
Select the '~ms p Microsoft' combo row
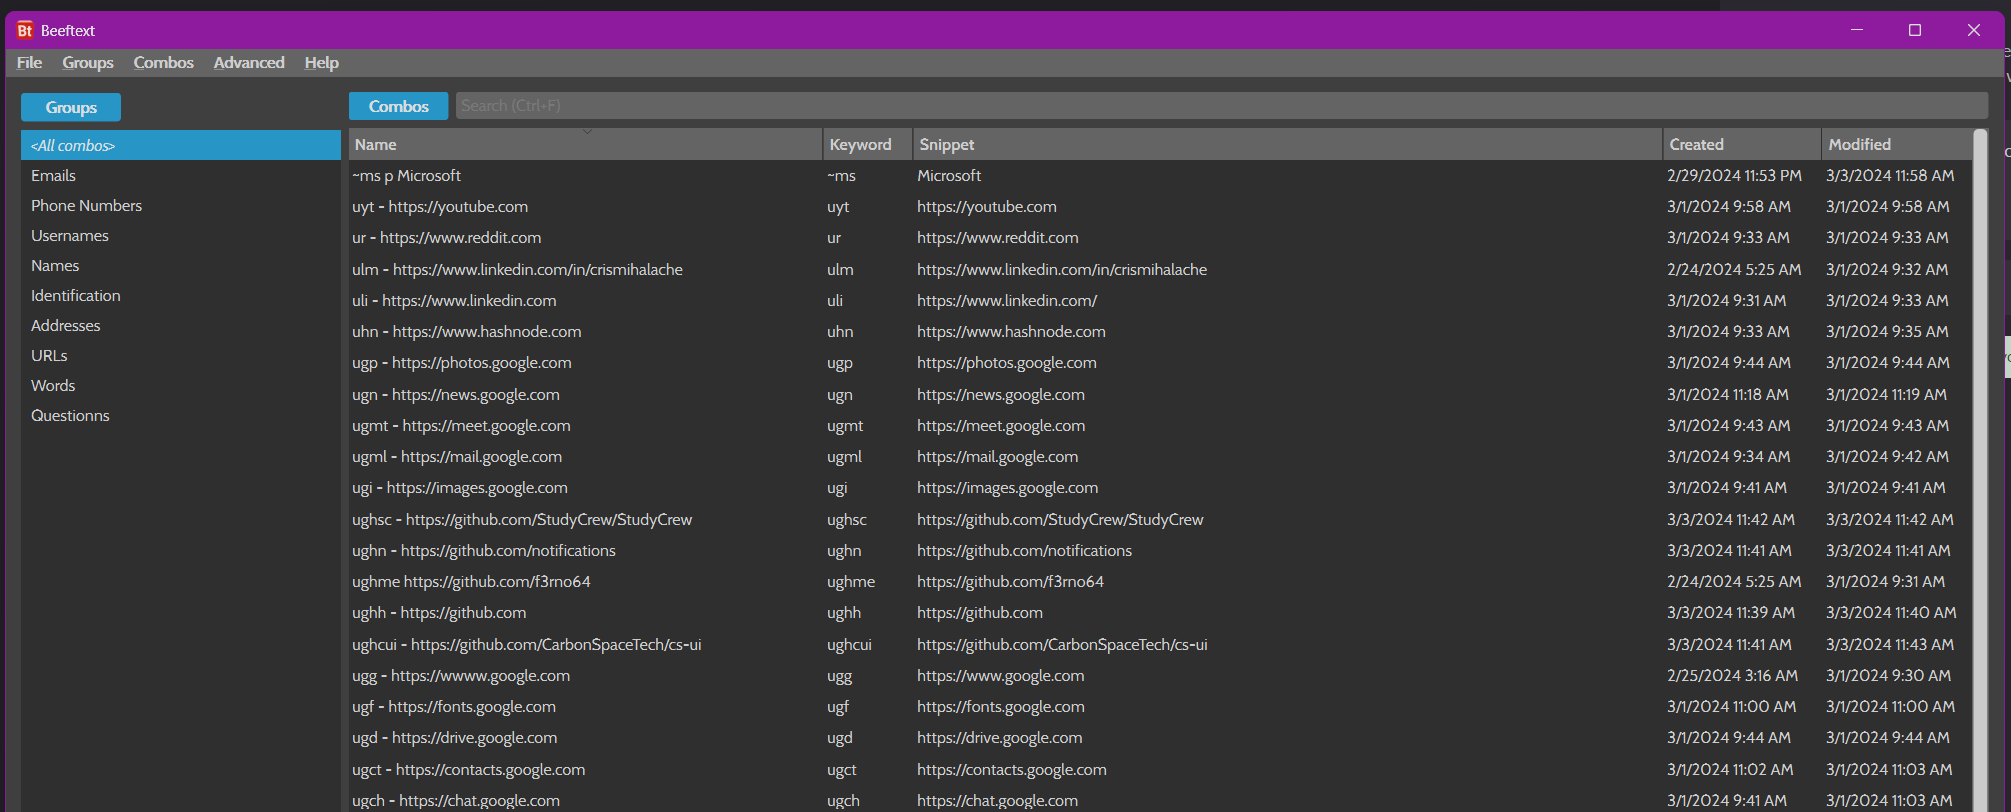1160,175
